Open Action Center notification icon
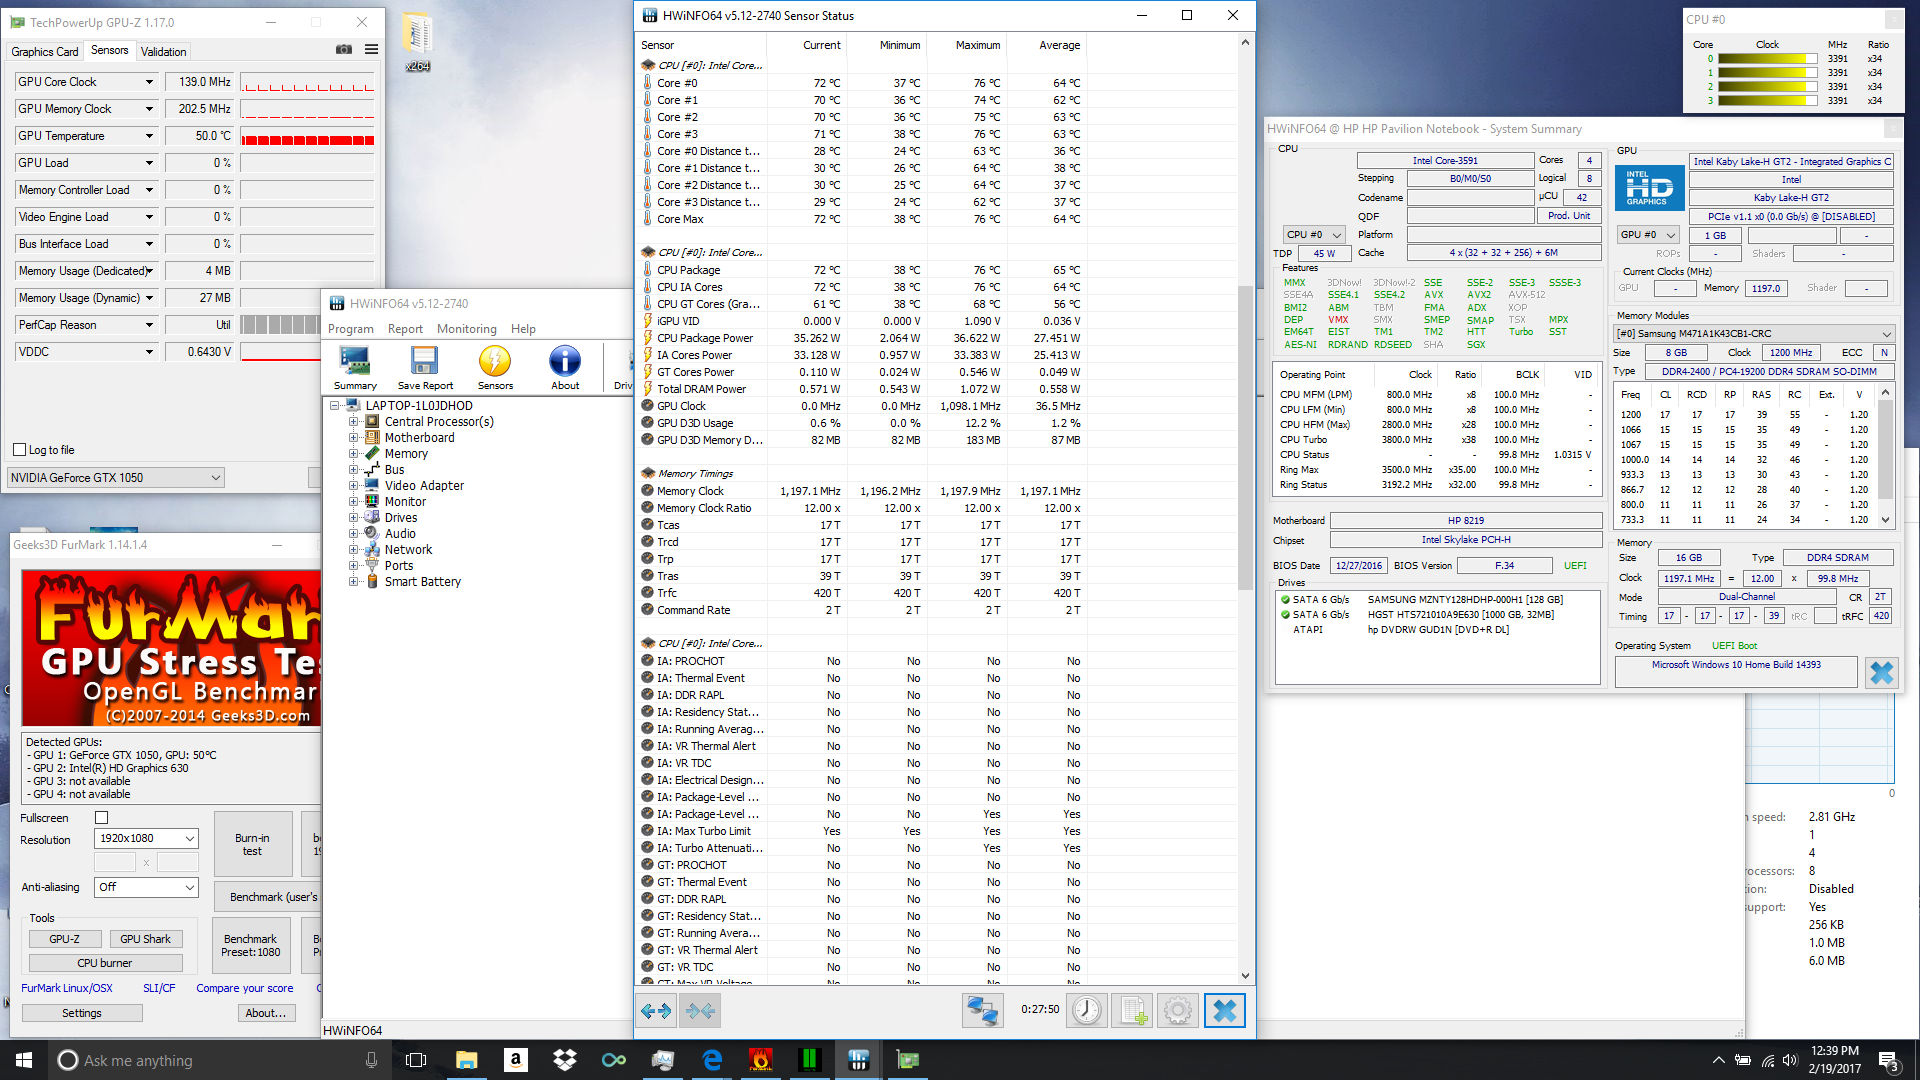 click(1888, 1060)
